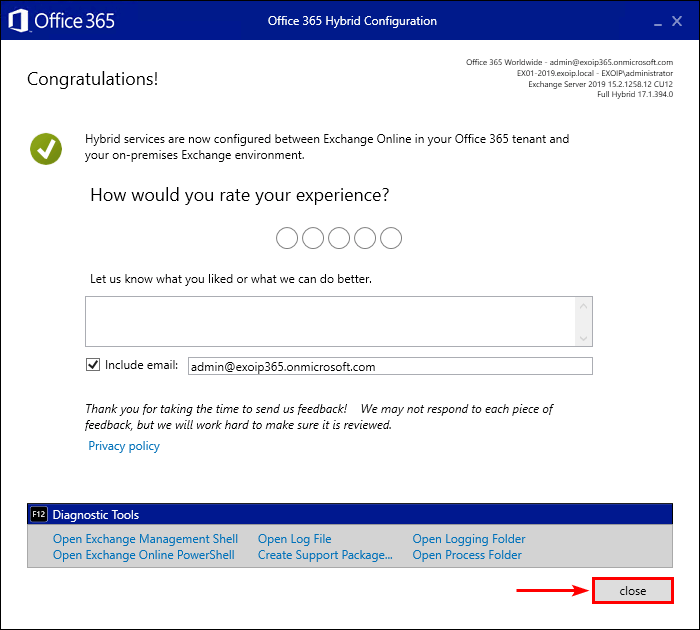Click the Diagnostic Tools header label
This screenshot has height=630, width=700.
click(96, 515)
